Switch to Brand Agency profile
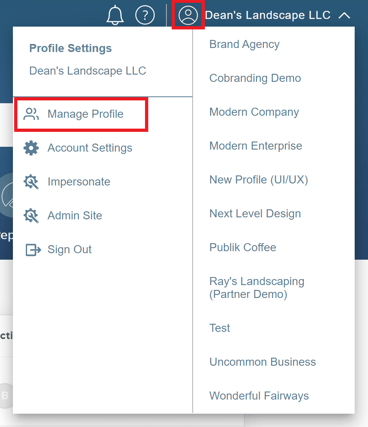The height and width of the screenshot is (427, 368). click(x=244, y=44)
